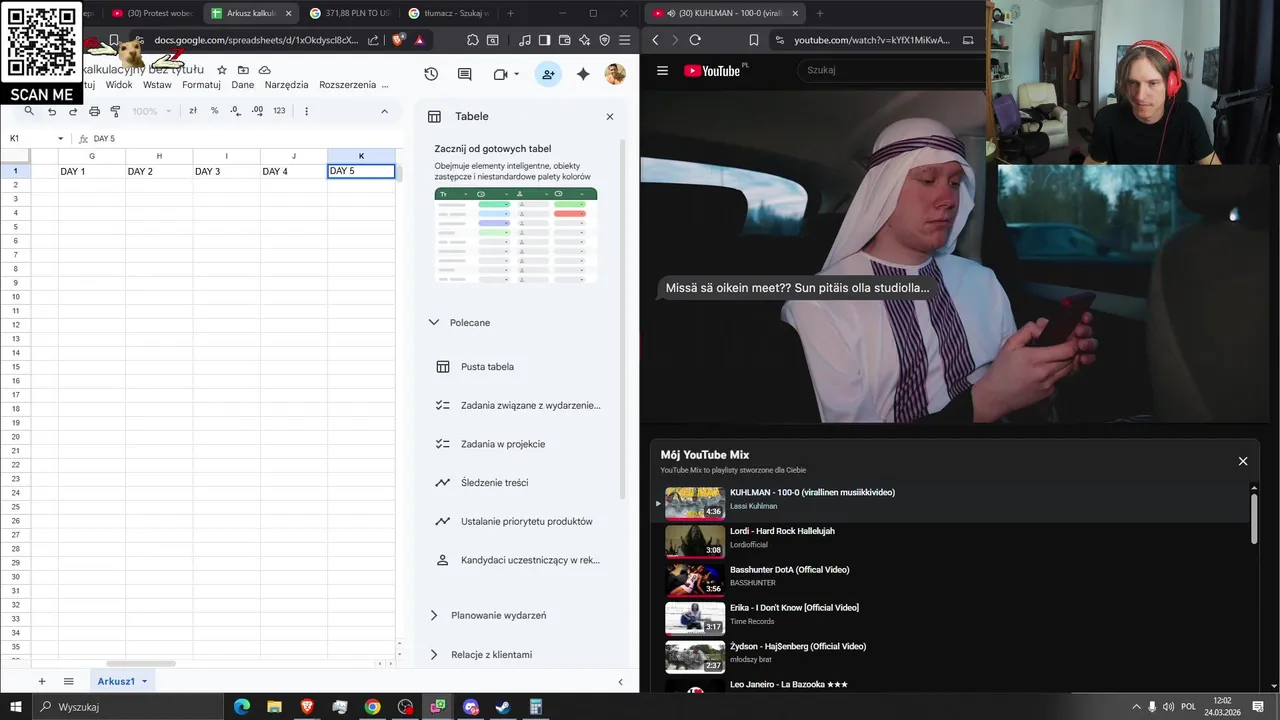Redo the action in Sheets toolbar
Image resolution: width=1280 pixels, height=720 pixels.
coord(73,111)
